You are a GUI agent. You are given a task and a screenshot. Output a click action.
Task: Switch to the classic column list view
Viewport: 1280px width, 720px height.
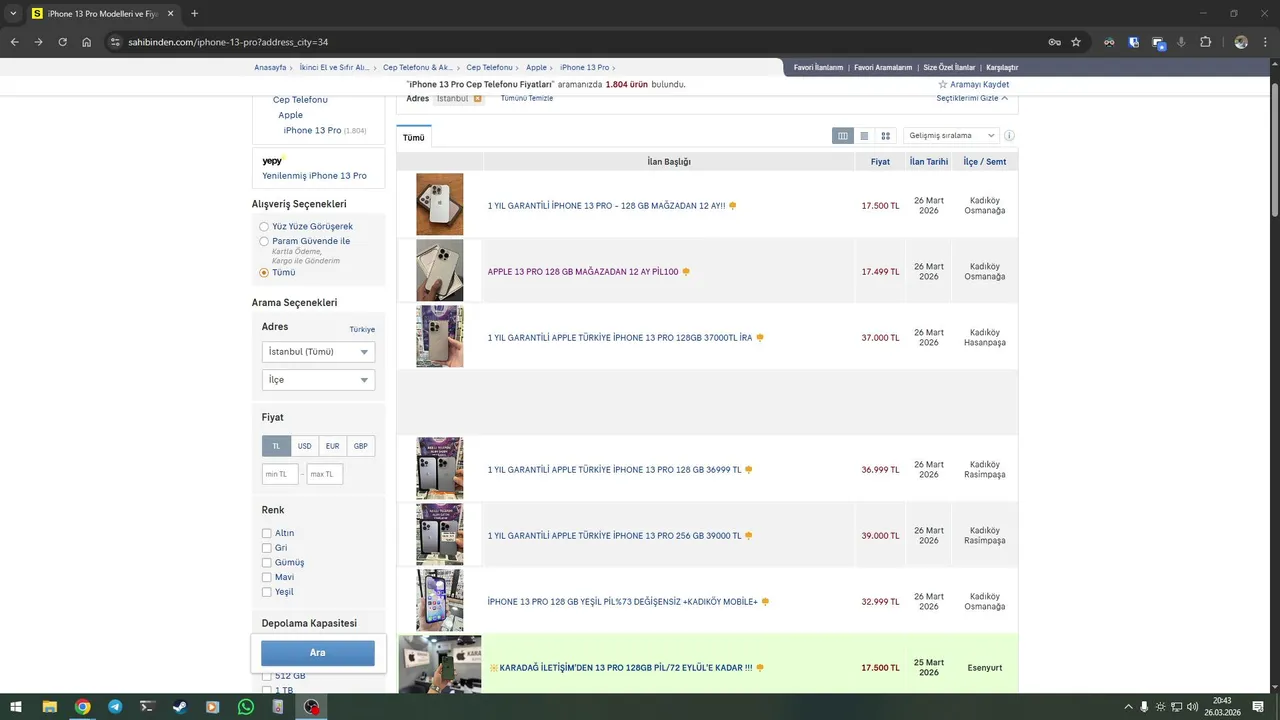pos(843,135)
